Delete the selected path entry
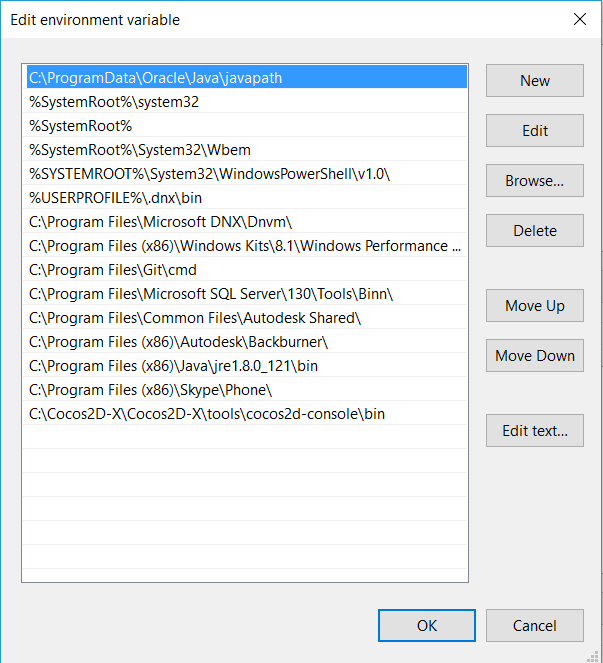This screenshot has height=663, width=603. coord(534,230)
